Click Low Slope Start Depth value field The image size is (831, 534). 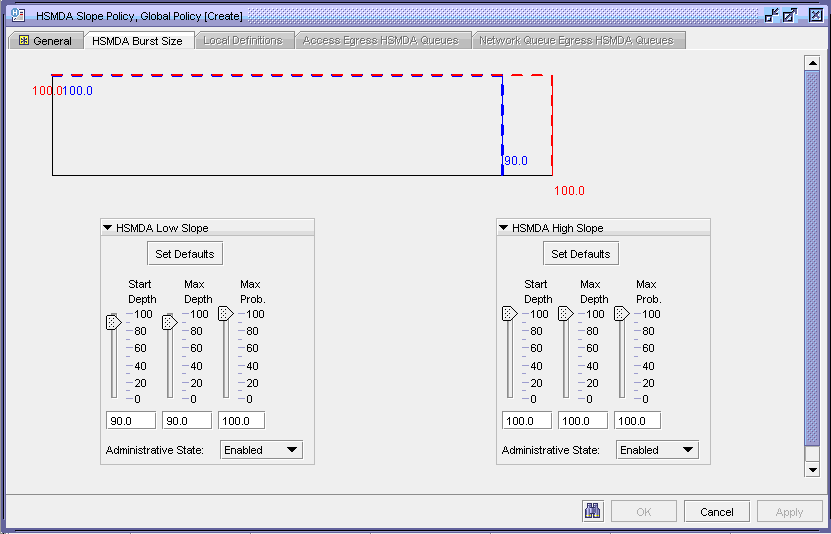130,421
